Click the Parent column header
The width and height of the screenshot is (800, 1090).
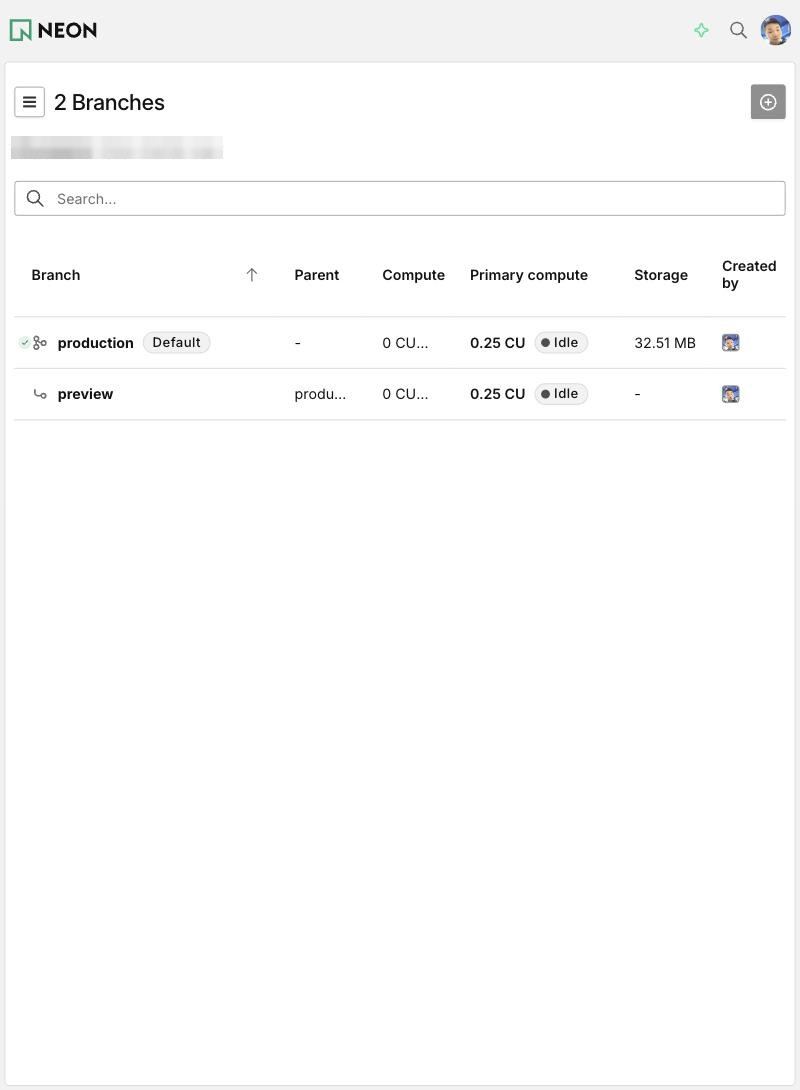click(316, 275)
